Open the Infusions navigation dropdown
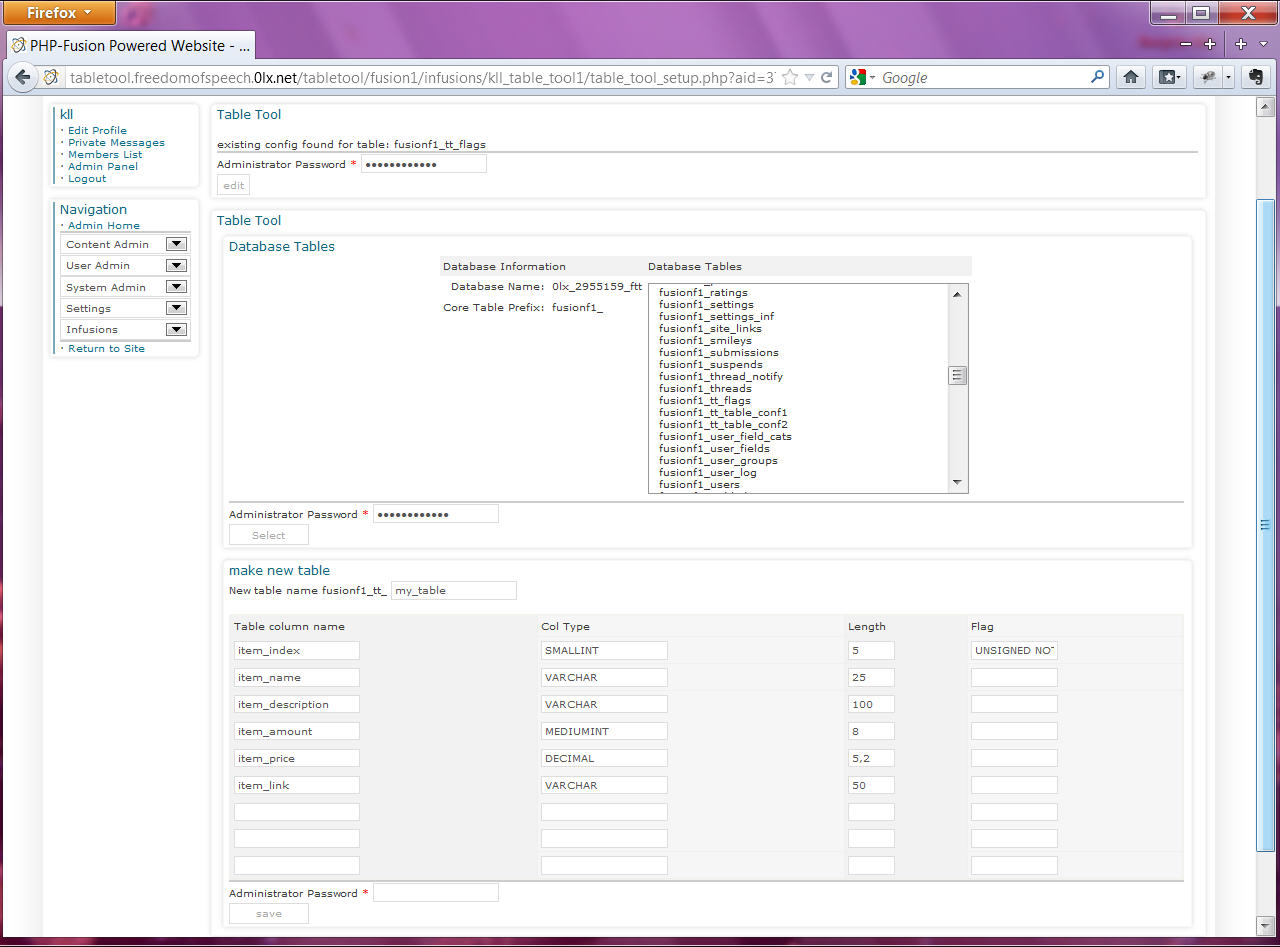Viewport: 1280px width, 947px height. 176,329
